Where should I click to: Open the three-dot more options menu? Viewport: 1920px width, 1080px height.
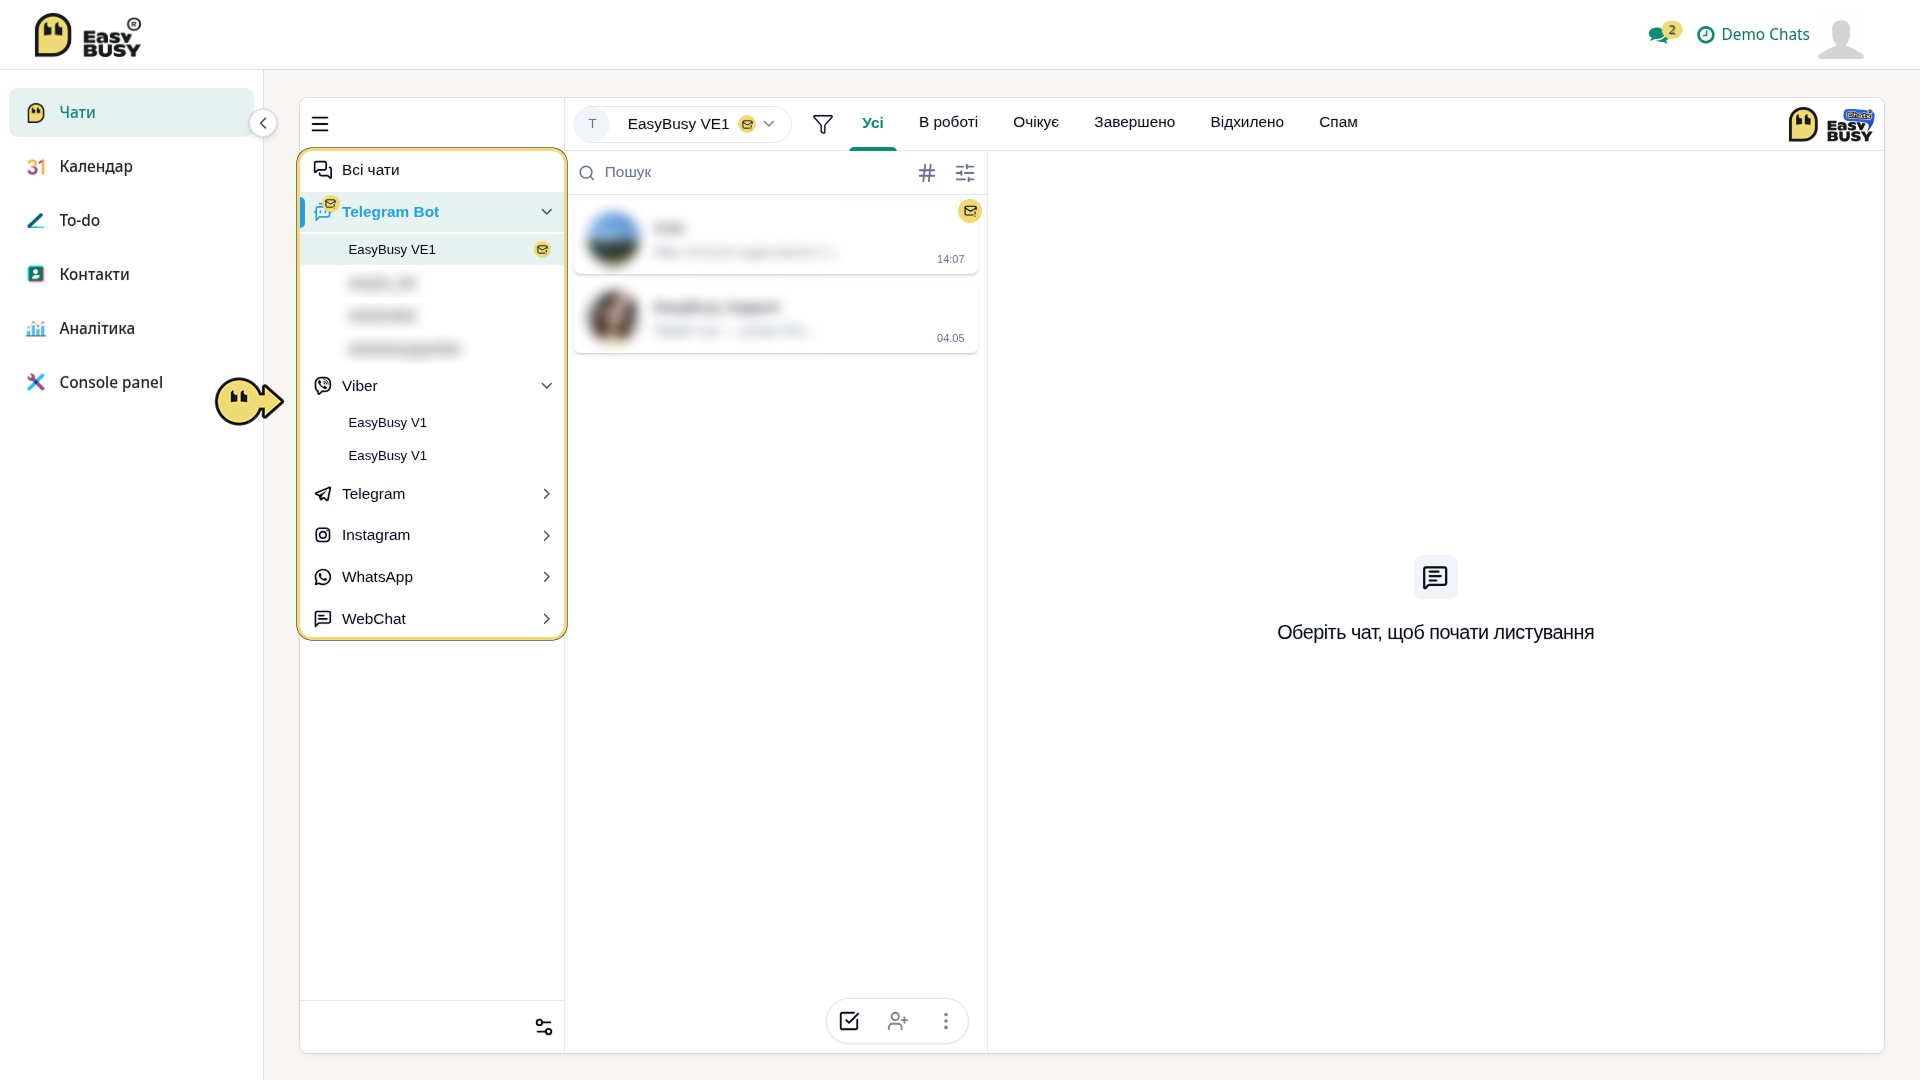(x=946, y=1022)
